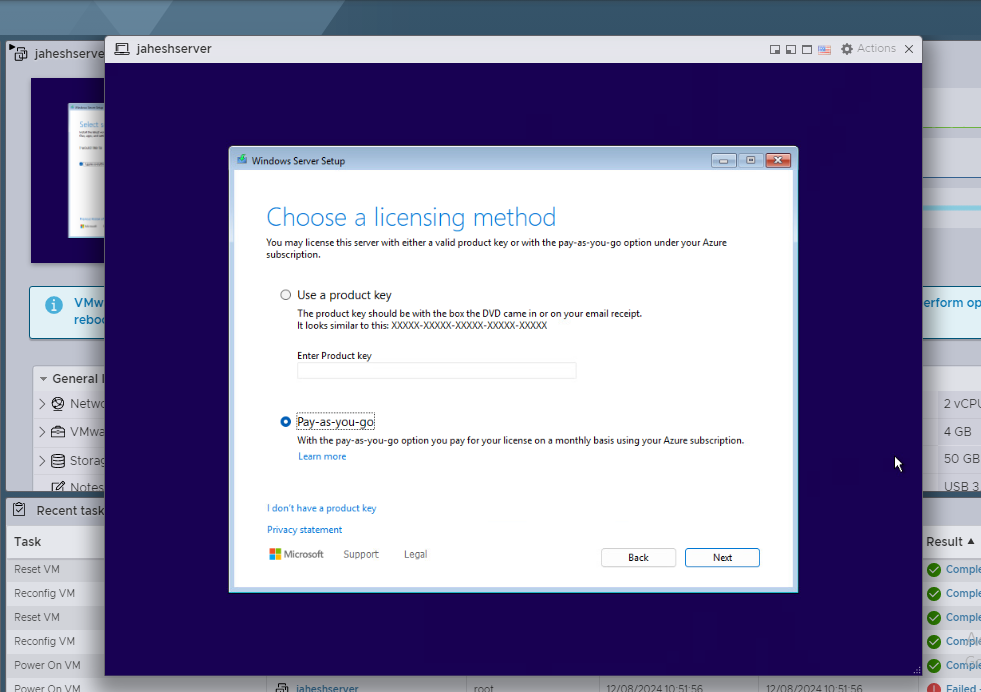Maximize the Windows Server Setup dialog

click(750, 161)
